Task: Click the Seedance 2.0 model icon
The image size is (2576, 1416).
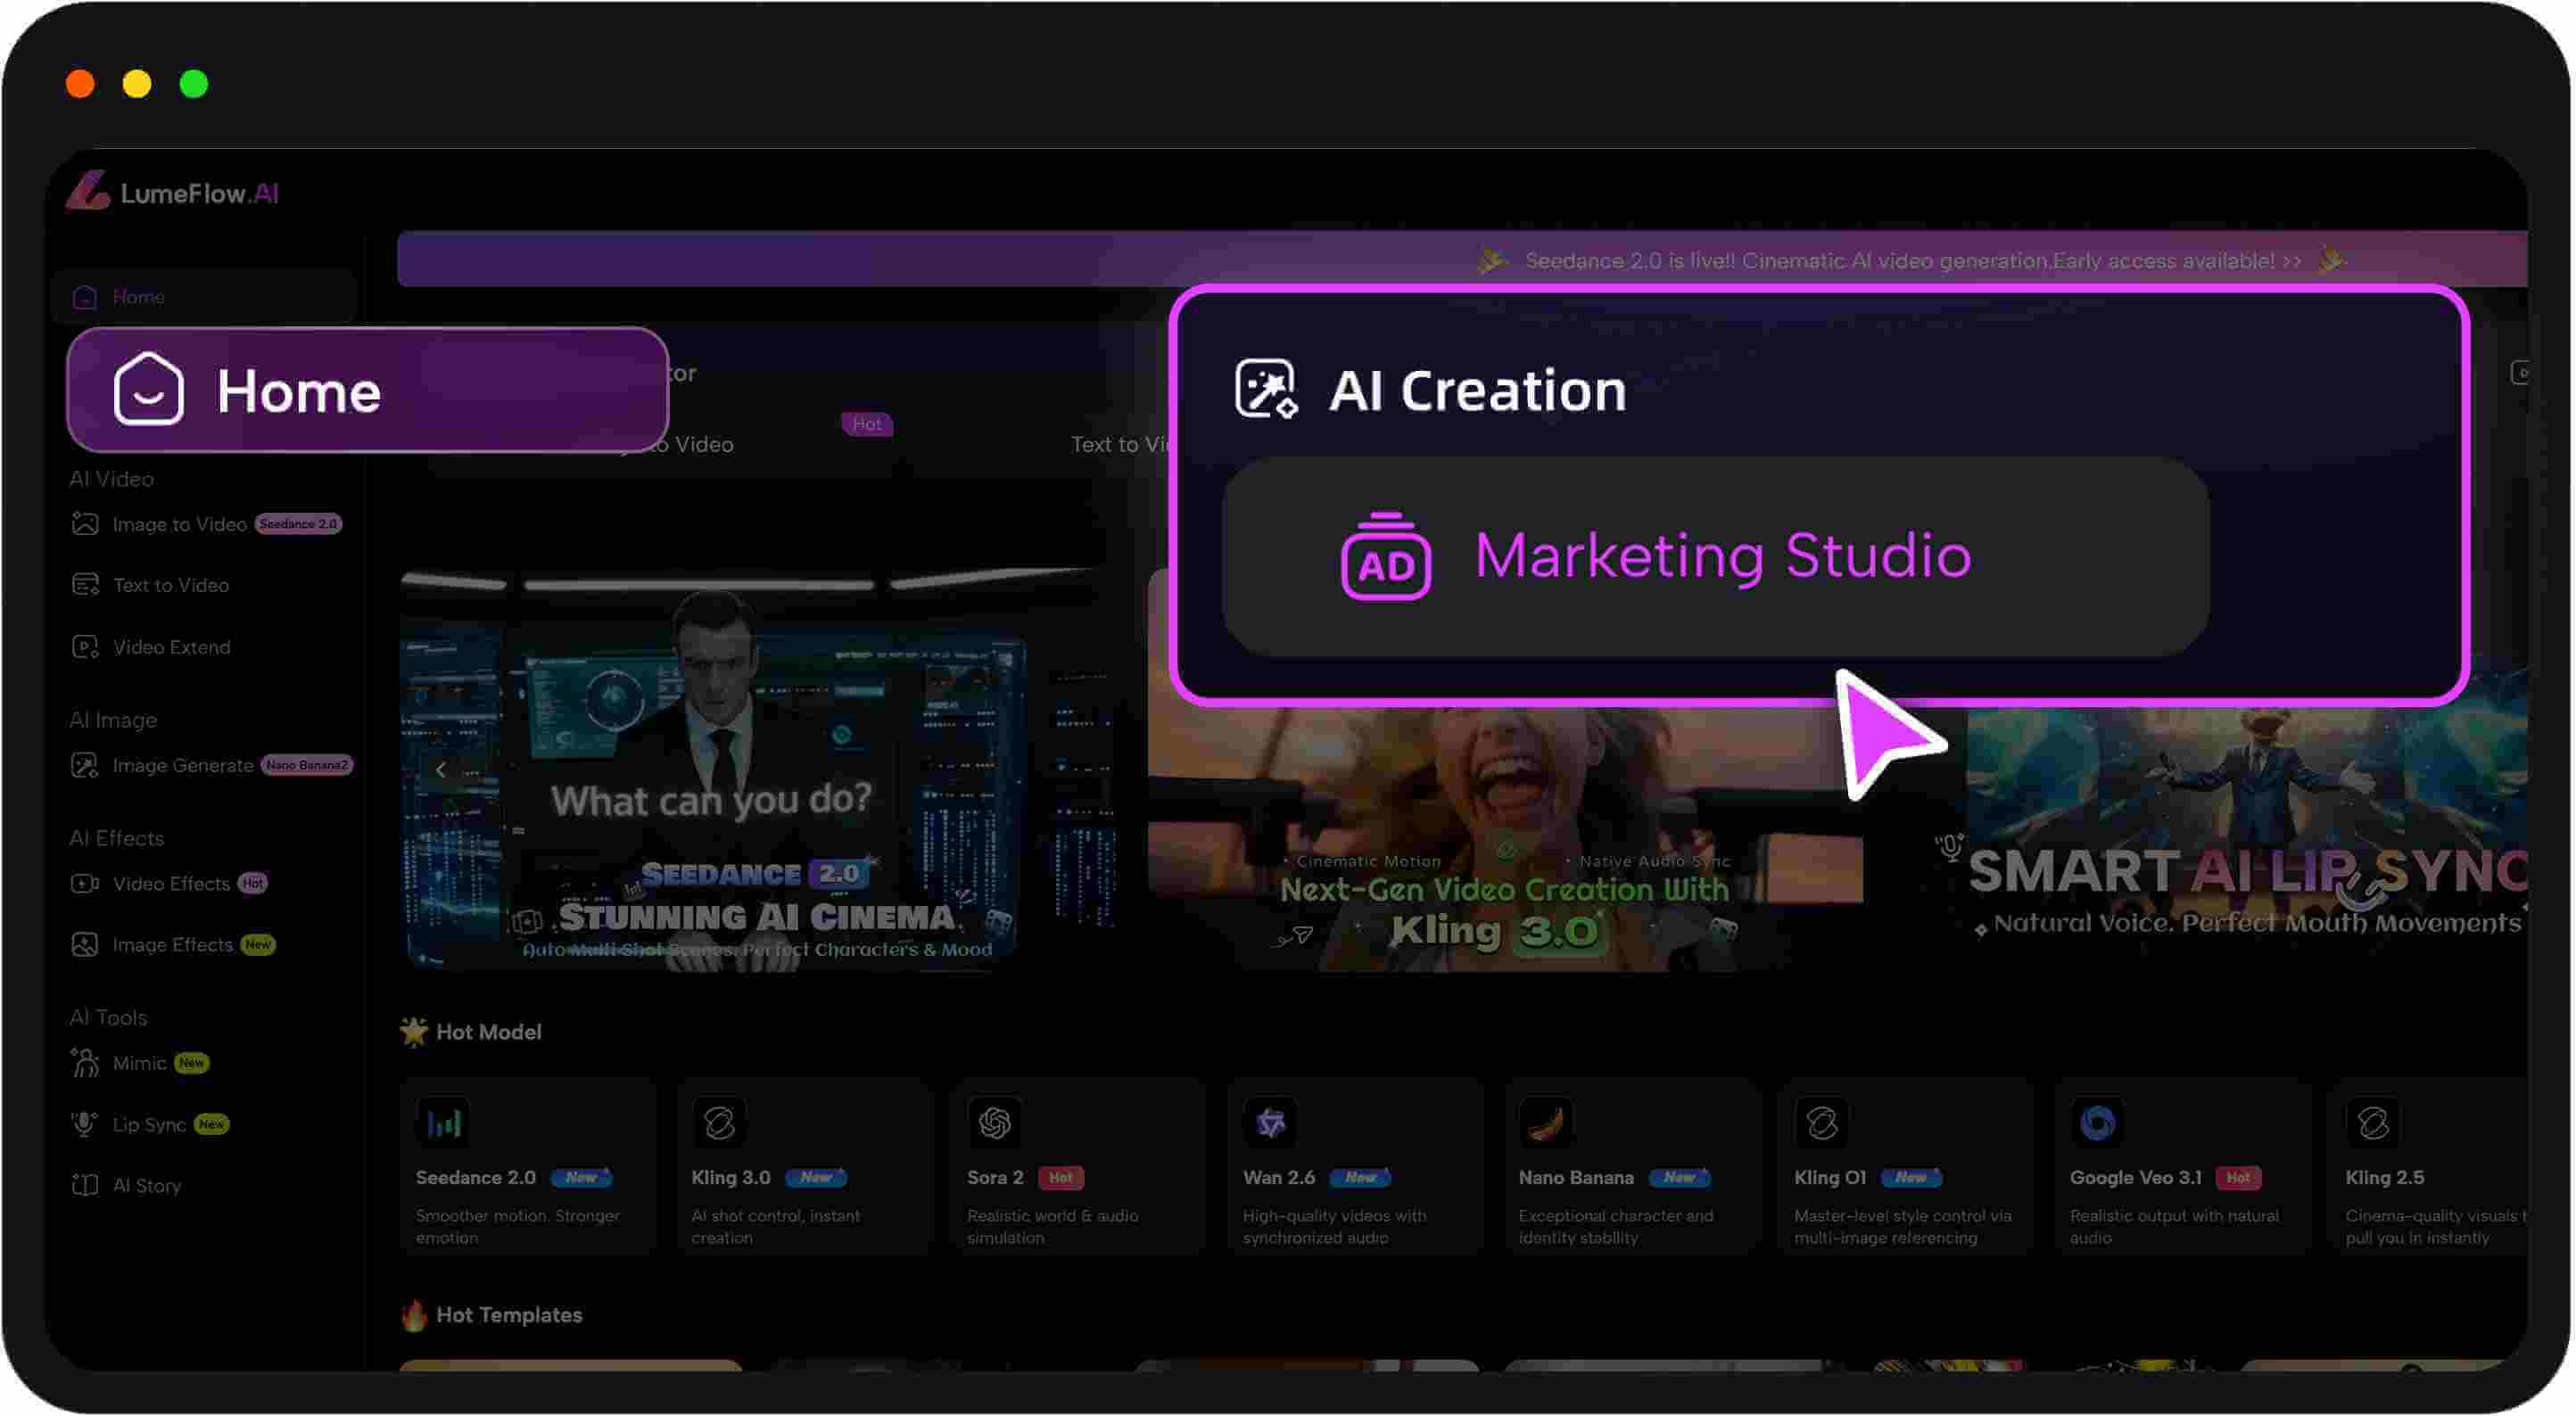Action: pyautogui.click(x=442, y=1123)
